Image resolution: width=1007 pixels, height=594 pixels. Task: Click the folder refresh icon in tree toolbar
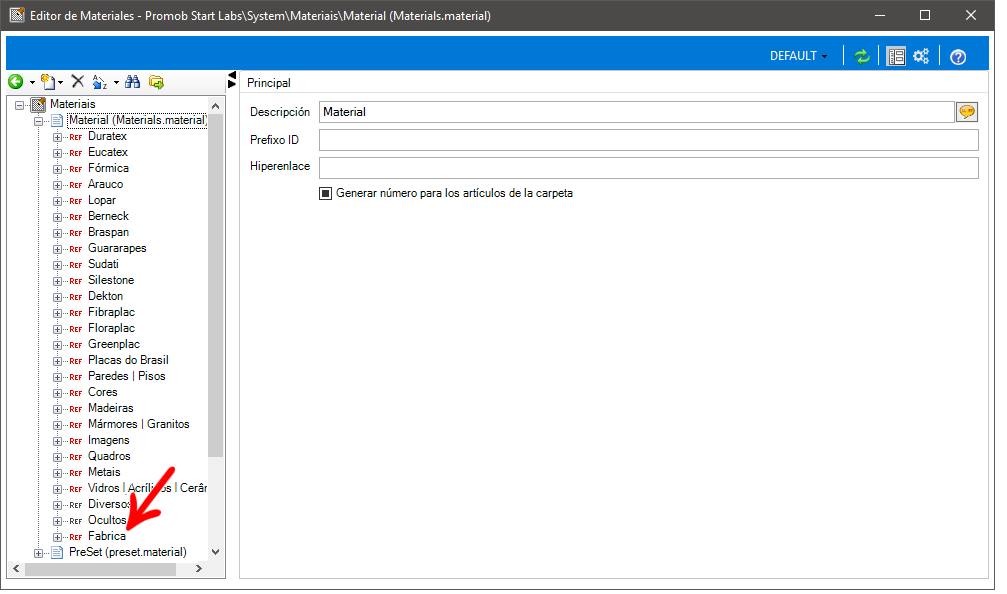[156, 82]
